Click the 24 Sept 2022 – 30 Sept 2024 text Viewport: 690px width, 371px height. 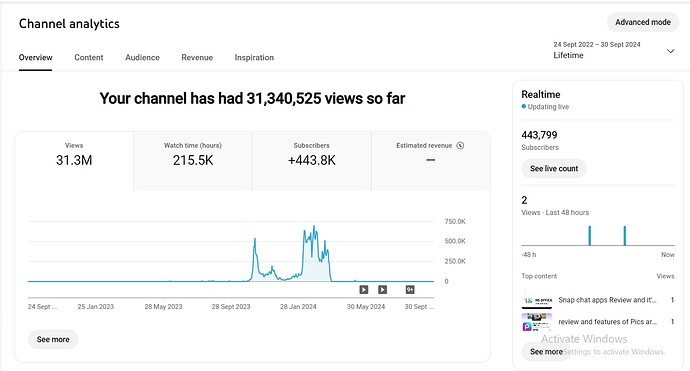(x=597, y=44)
